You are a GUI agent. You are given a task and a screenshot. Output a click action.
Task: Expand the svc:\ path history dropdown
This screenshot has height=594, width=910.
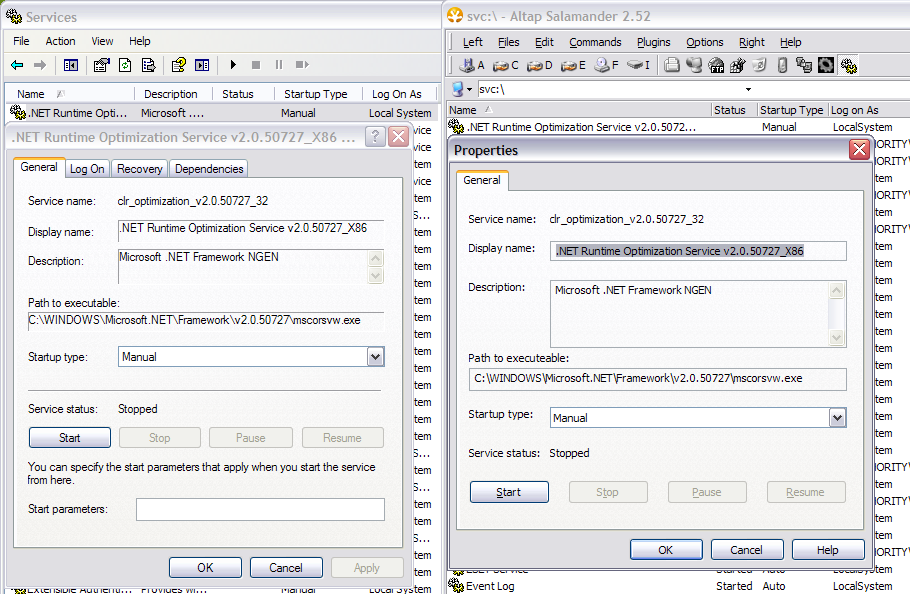tap(747, 89)
